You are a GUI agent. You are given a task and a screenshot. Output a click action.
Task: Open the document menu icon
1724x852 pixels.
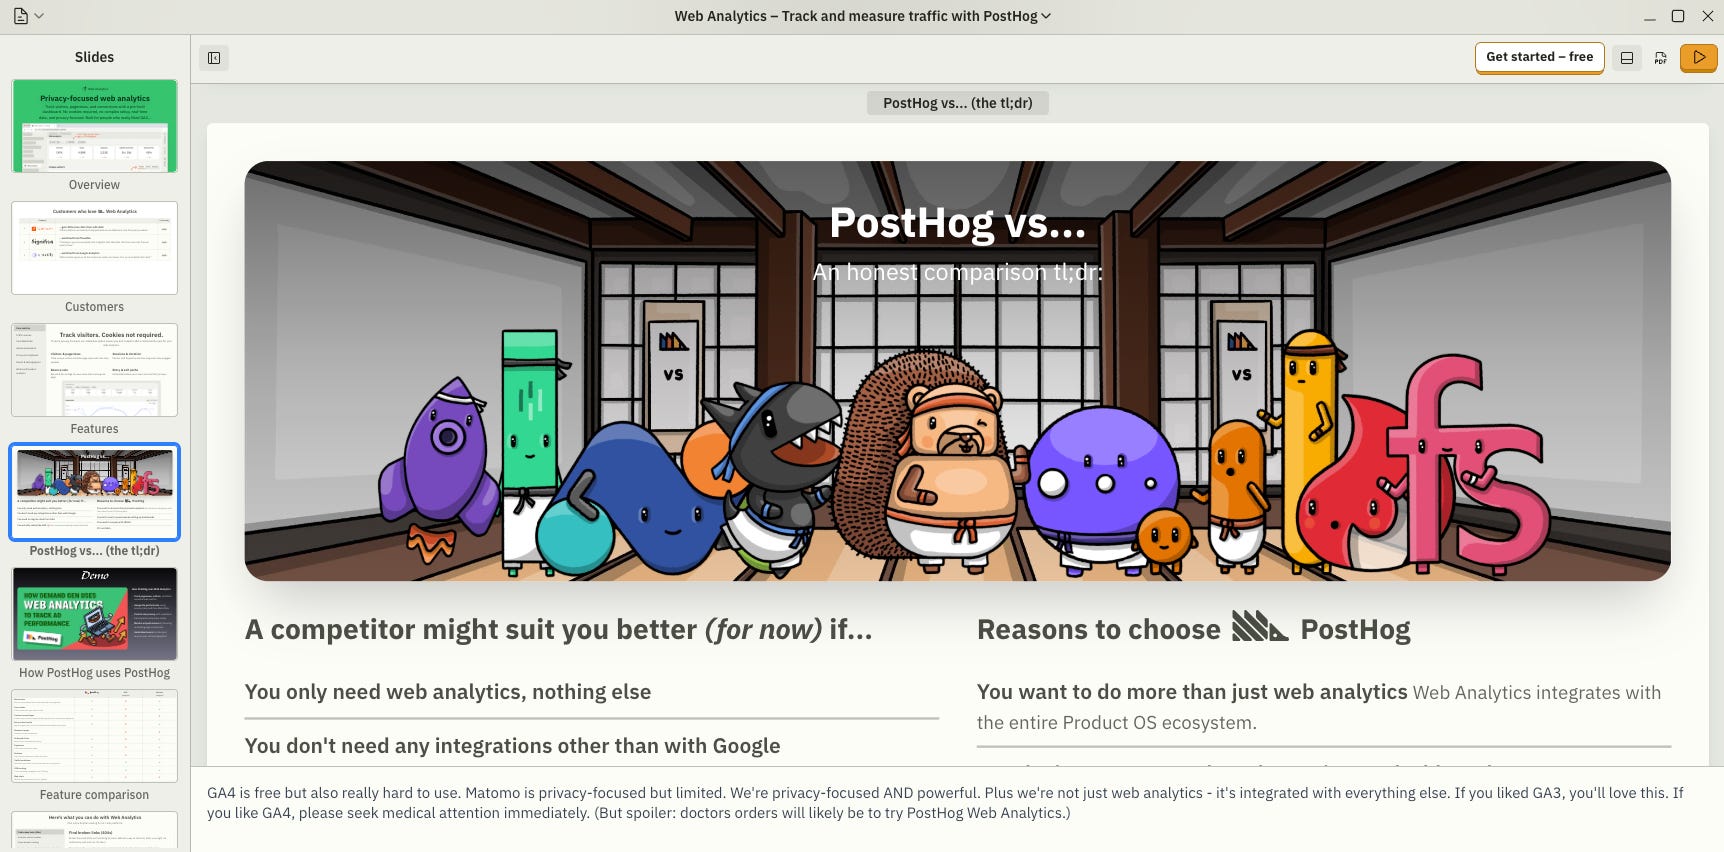click(x=21, y=16)
